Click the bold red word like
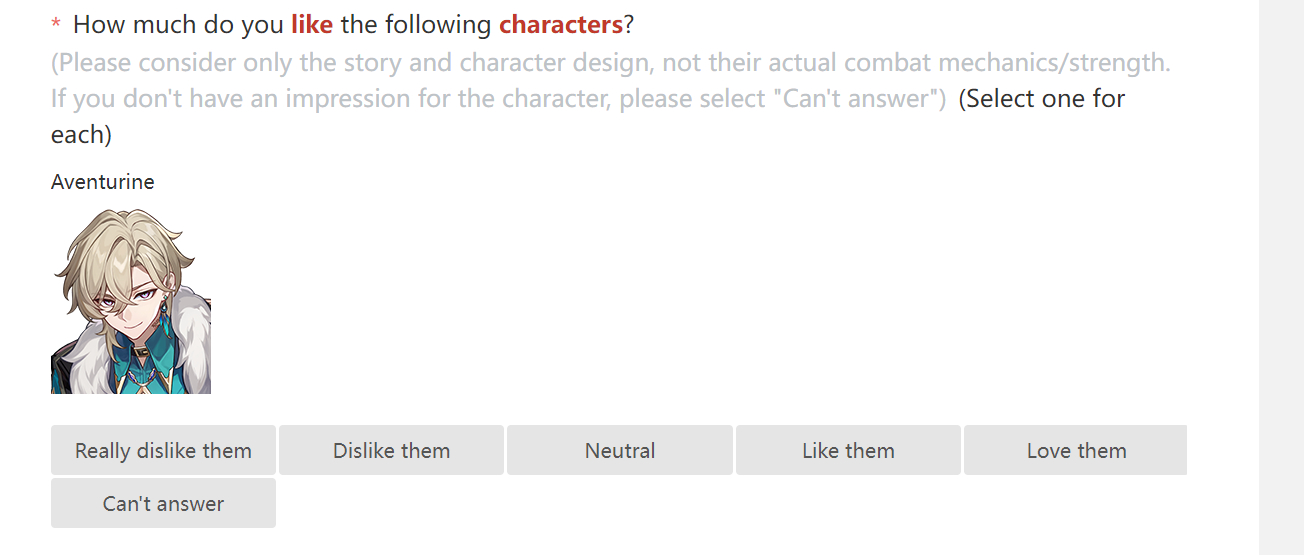 click(x=311, y=24)
